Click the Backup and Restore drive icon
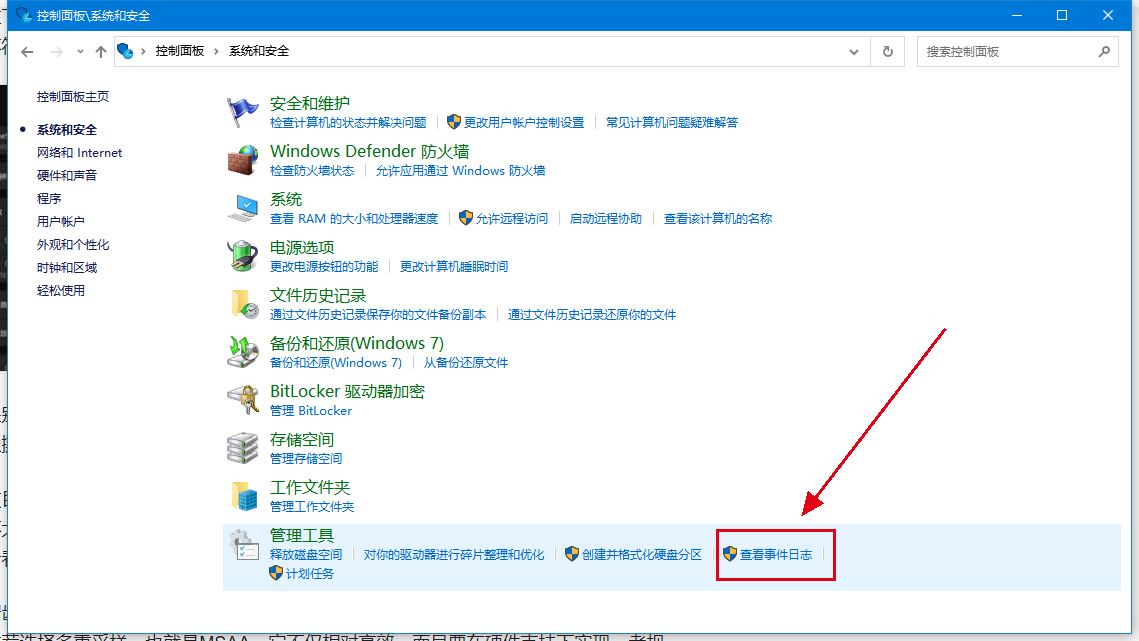Screen dimensions: 1139x641 tap(243, 352)
